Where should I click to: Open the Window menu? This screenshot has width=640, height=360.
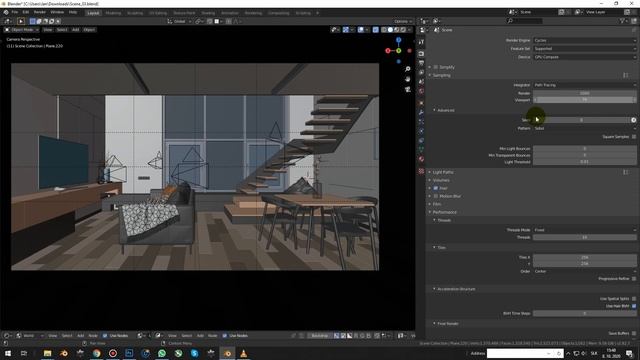click(57, 13)
